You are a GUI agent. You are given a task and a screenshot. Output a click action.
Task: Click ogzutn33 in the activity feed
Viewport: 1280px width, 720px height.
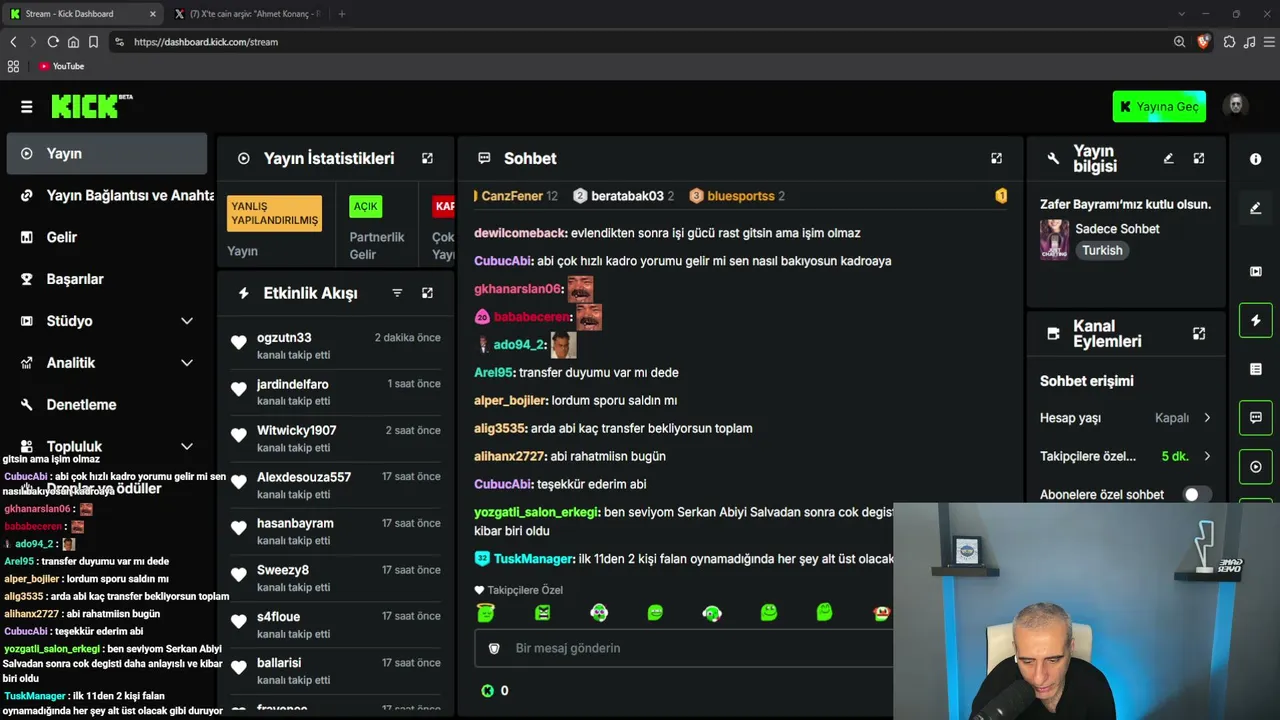(x=284, y=338)
